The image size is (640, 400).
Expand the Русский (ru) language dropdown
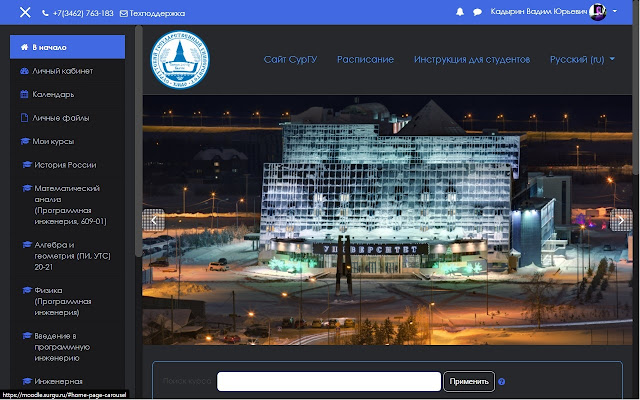pyautogui.click(x=582, y=60)
